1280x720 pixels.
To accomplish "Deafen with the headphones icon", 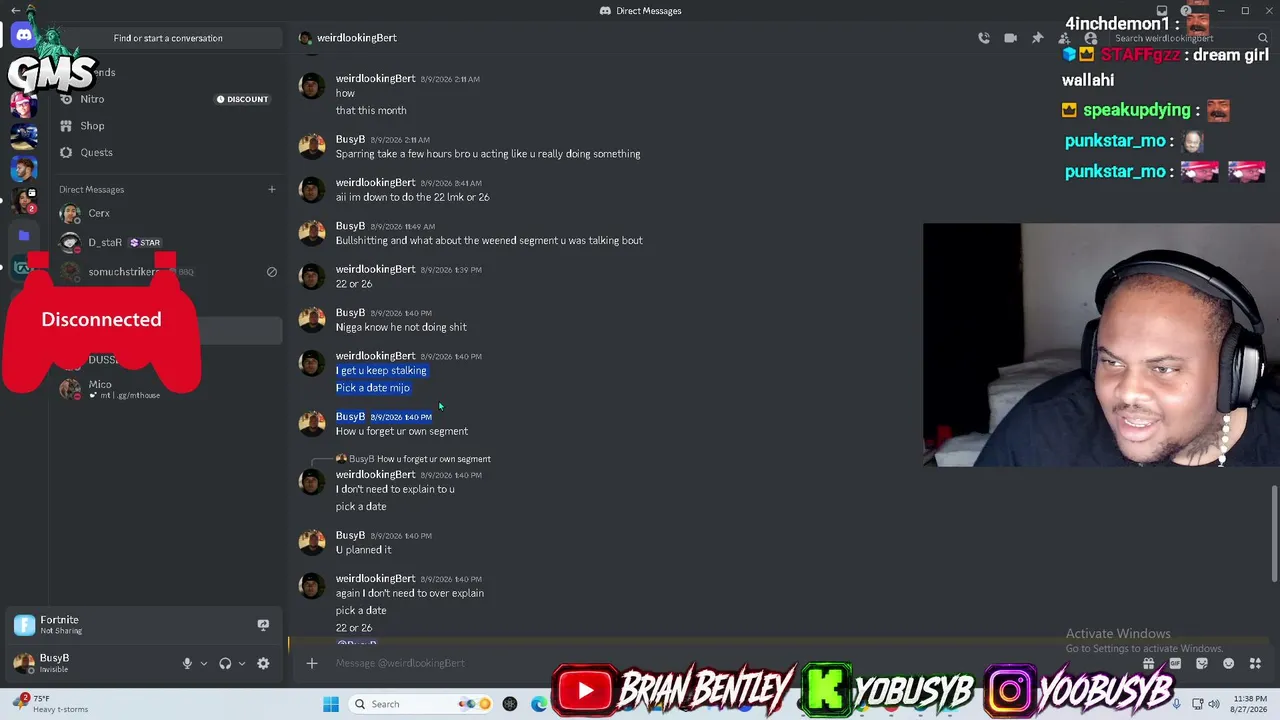I will click(x=225, y=663).
